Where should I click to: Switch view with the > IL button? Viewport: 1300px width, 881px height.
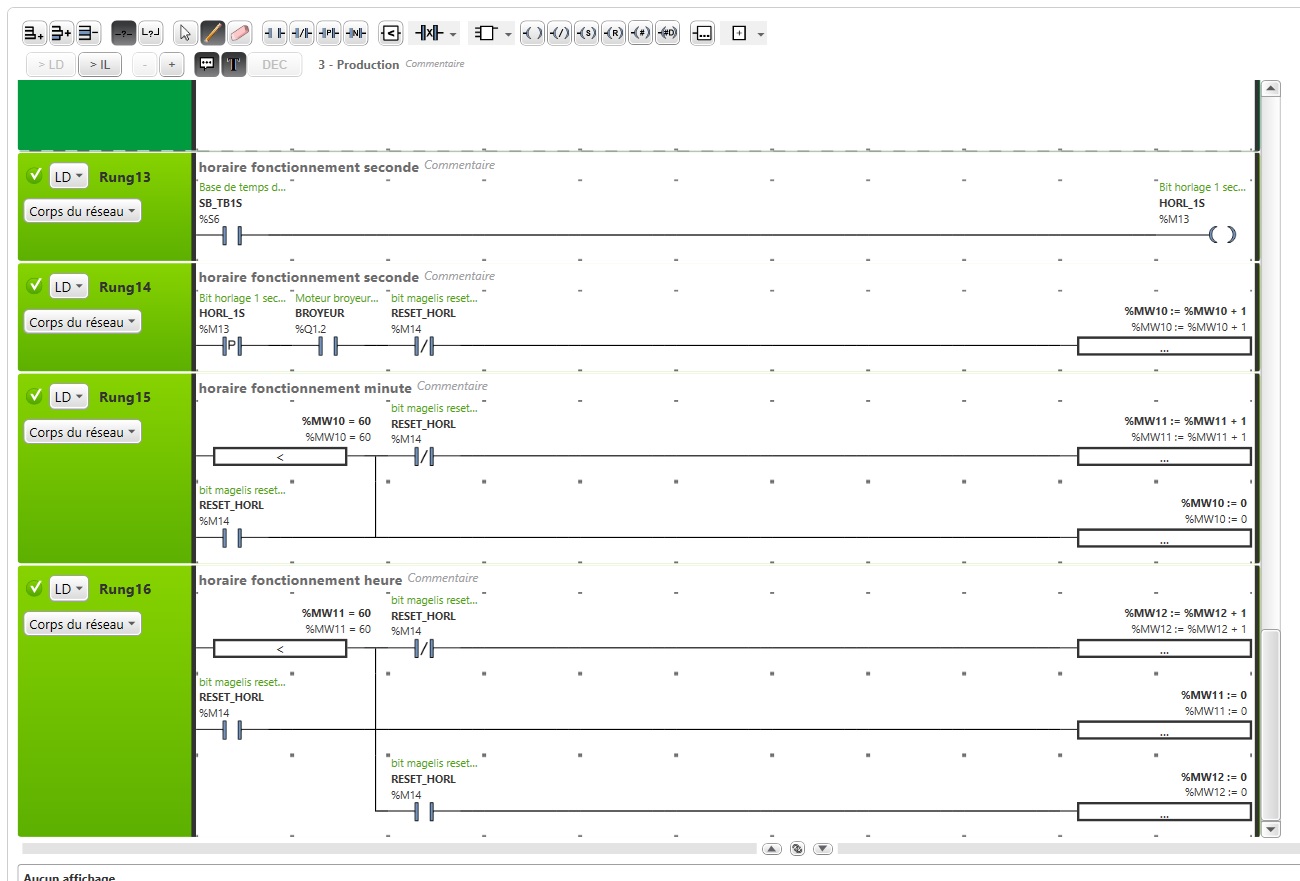pyautogui.click(x=99, y=65)
